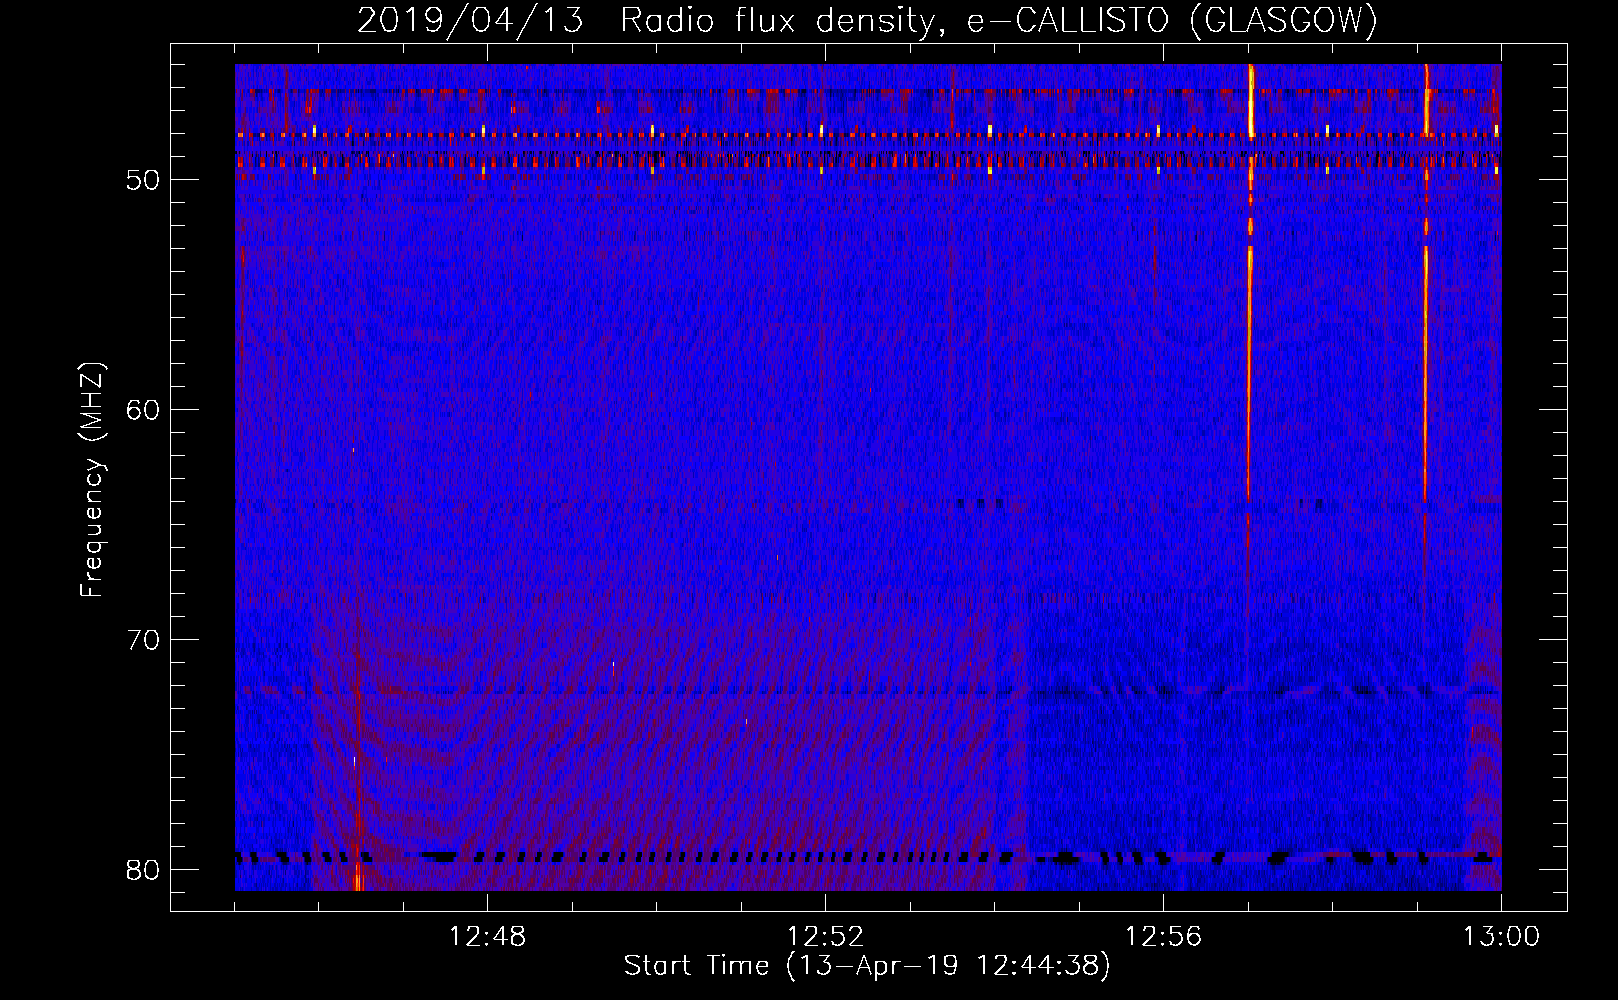Viewport: 1618px width, 1000px height.
Task: Click the 80 MHz frequency tick label
Action: (x=143, y=870)
